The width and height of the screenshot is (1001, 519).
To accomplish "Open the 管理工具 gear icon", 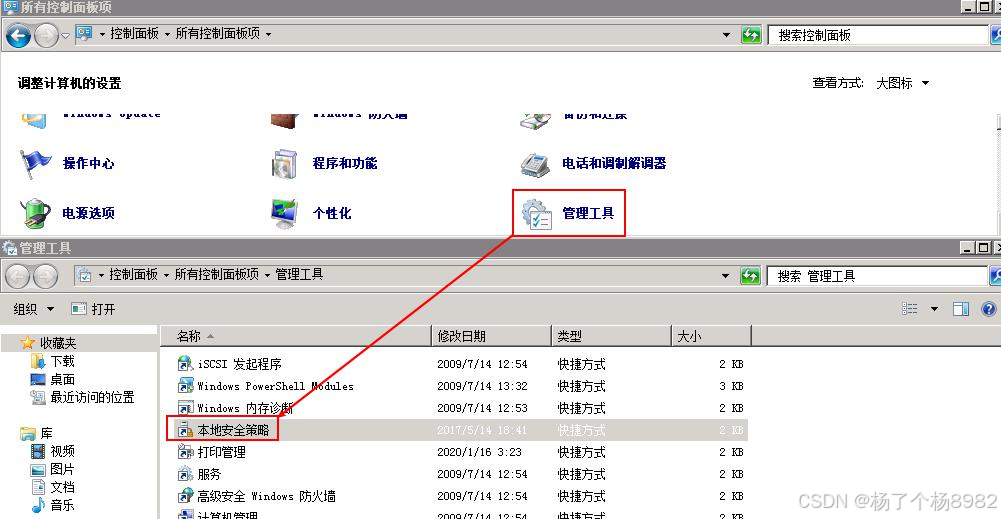I will point(537,214).
